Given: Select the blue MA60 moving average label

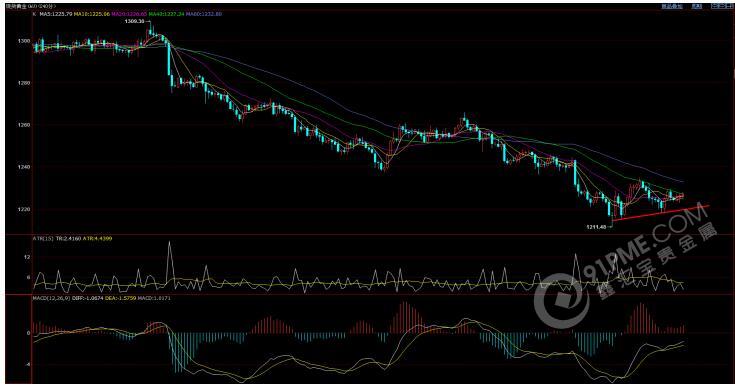Looking at the screenshot, I should (204, 14).
